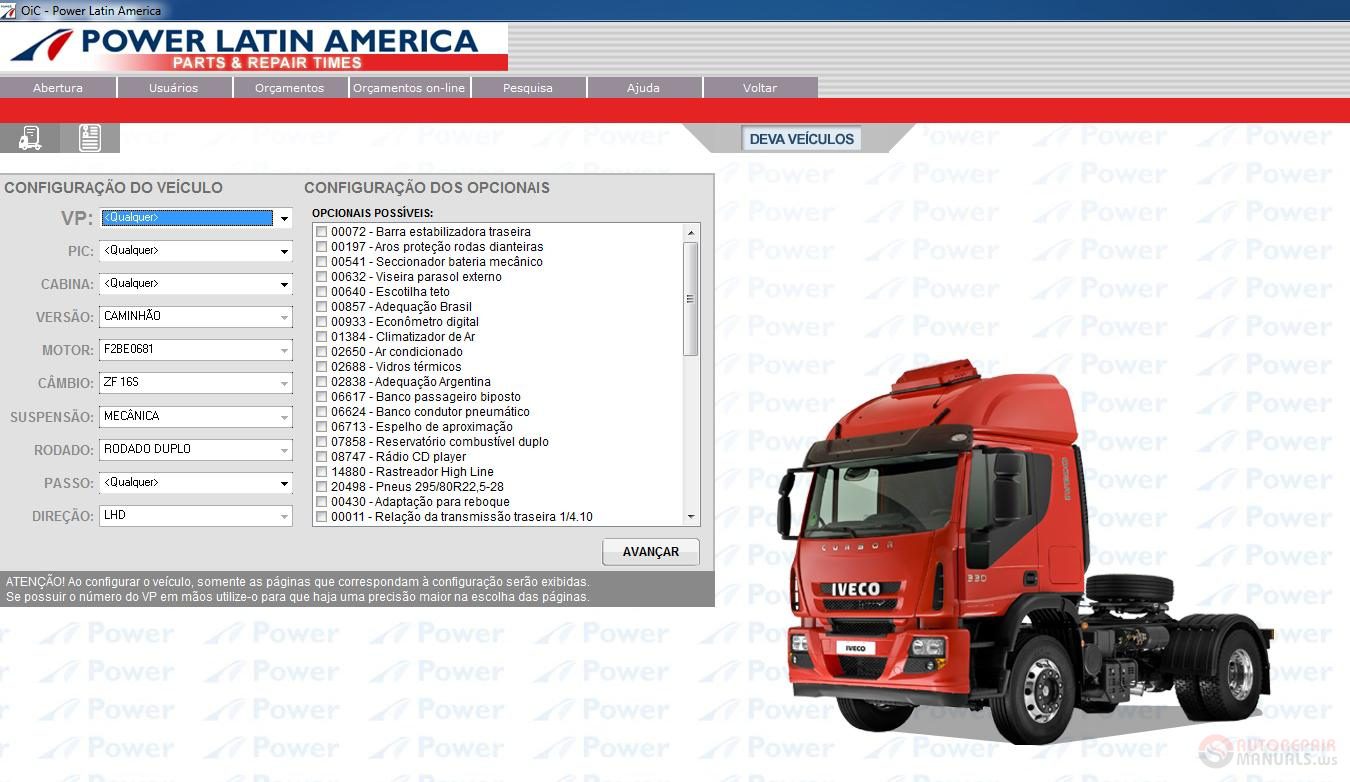Viewport: 1350px width, 782px height.
Task: Check 00430 Adaptação para reboque
Action: click(x=322, y=502)
